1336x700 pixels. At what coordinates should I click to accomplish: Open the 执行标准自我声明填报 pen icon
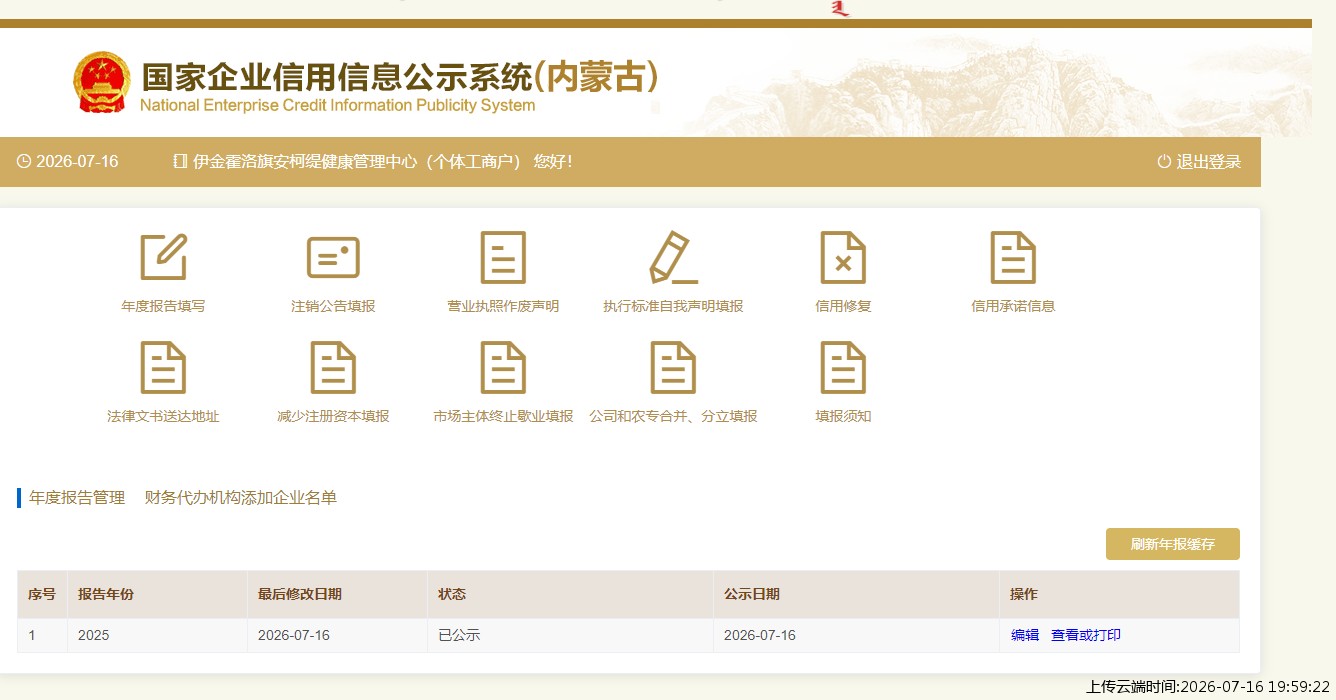673,257
